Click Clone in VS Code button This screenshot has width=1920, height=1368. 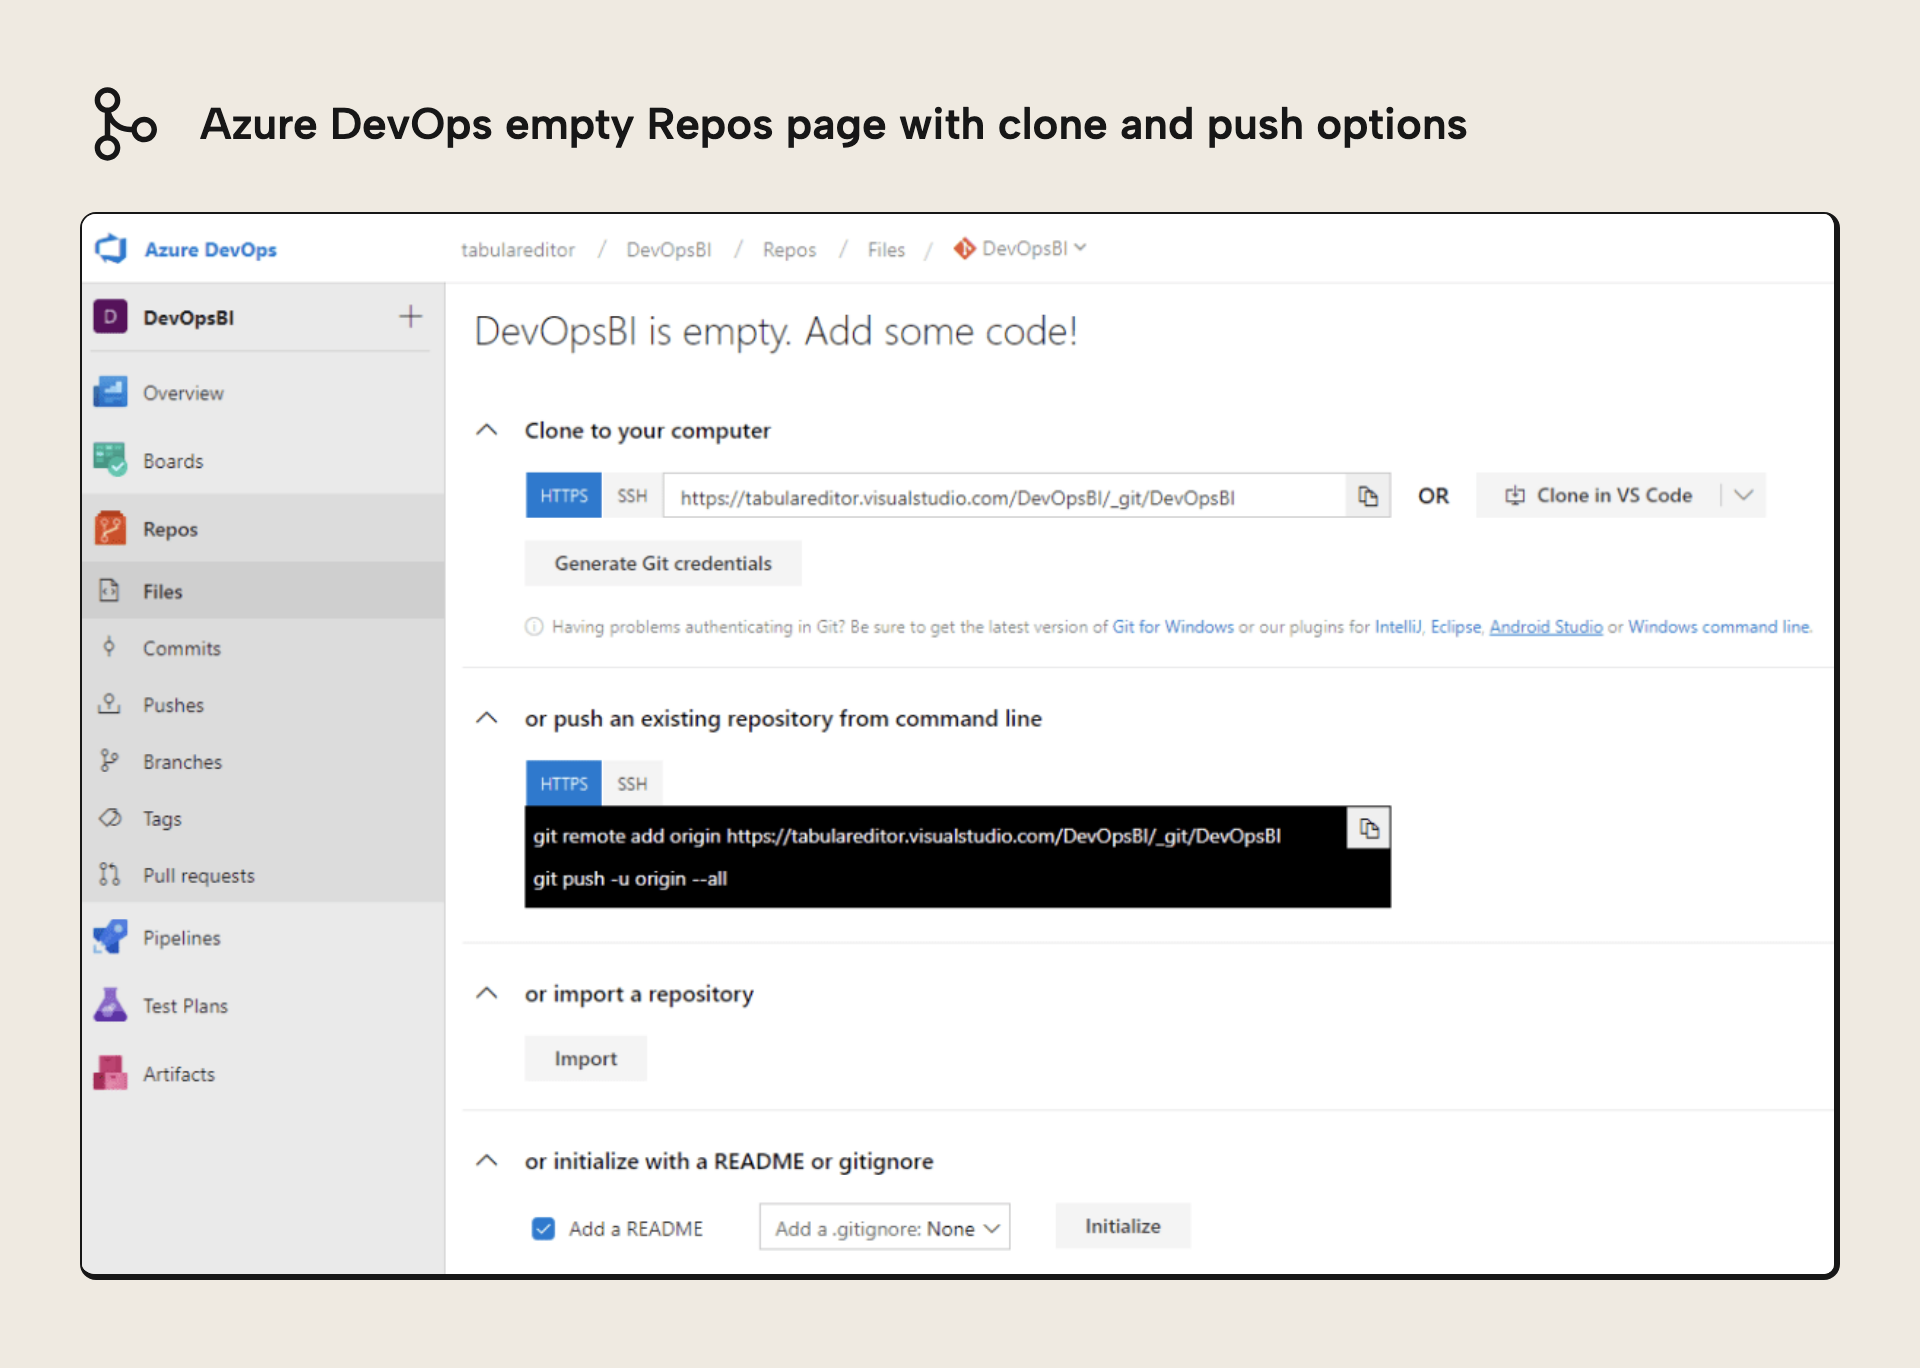tap(1599, 496)
